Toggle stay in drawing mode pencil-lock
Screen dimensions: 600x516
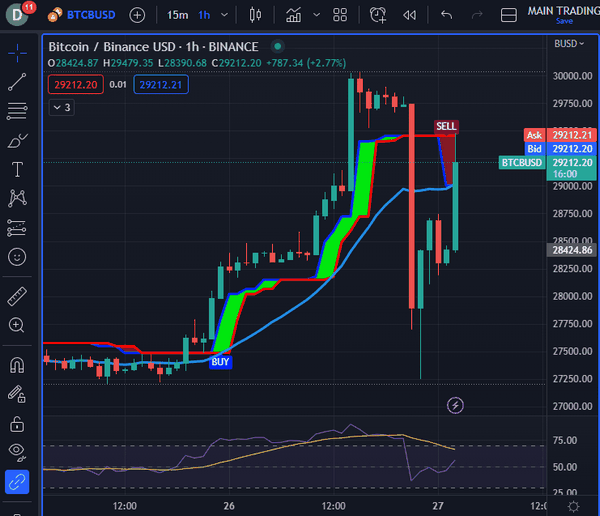coord(17,394)
